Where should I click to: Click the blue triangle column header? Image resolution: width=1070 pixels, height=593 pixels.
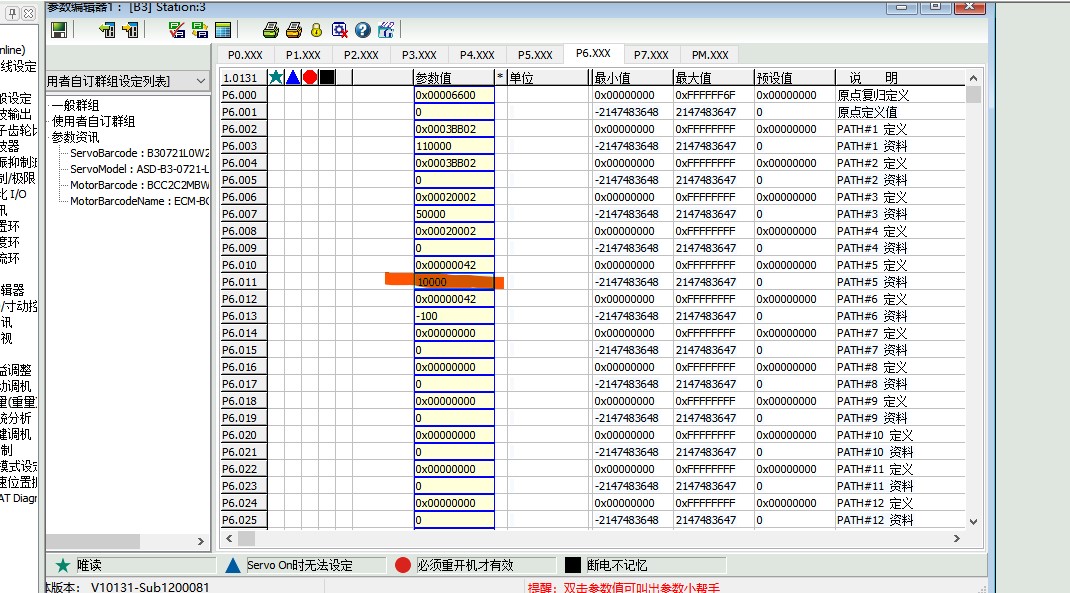pyautogui.click(x=293, y=77)
